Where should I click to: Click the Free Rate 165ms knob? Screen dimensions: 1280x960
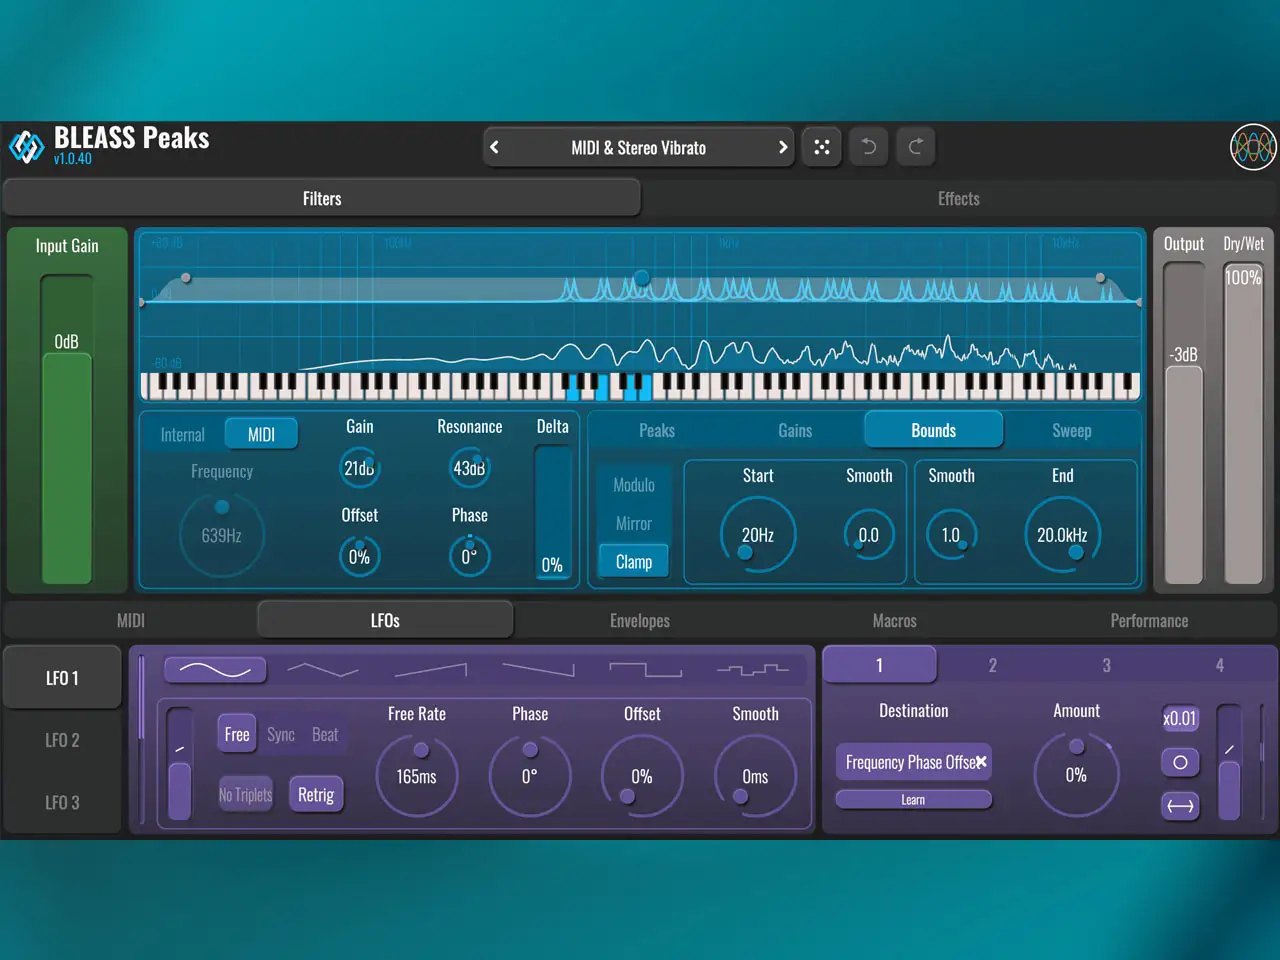[x=417, y=776]
